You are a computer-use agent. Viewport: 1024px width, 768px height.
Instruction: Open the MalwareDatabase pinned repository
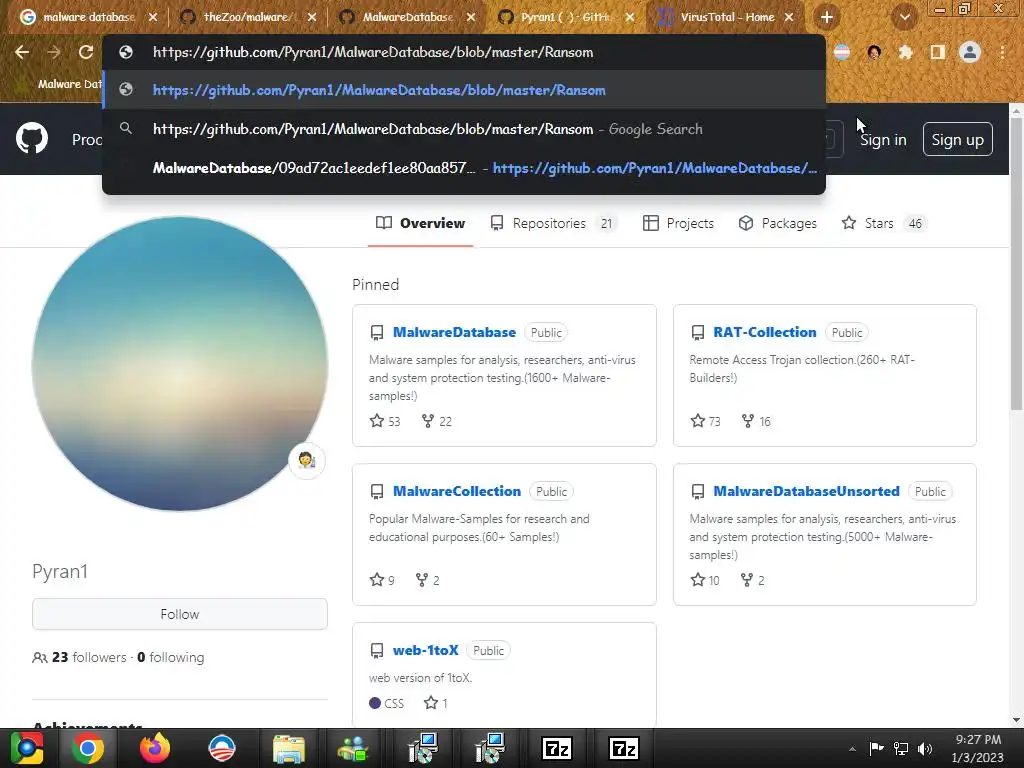tap(454, 332)
